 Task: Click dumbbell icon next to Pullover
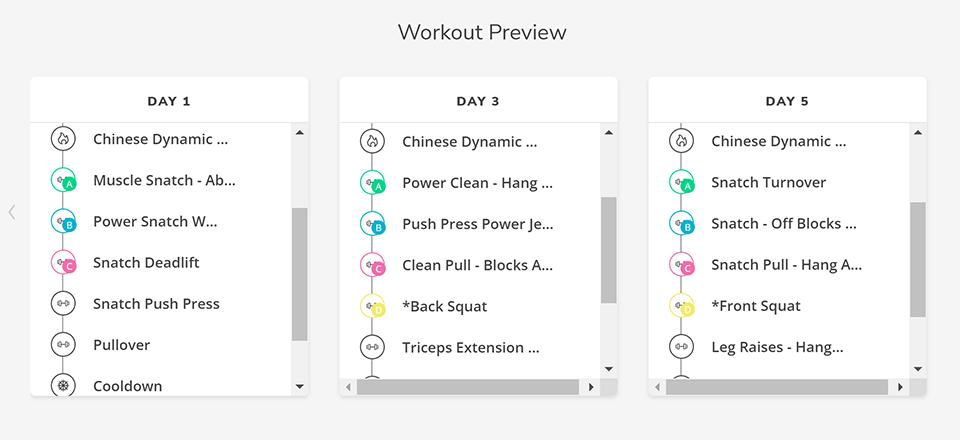(62, 345)
